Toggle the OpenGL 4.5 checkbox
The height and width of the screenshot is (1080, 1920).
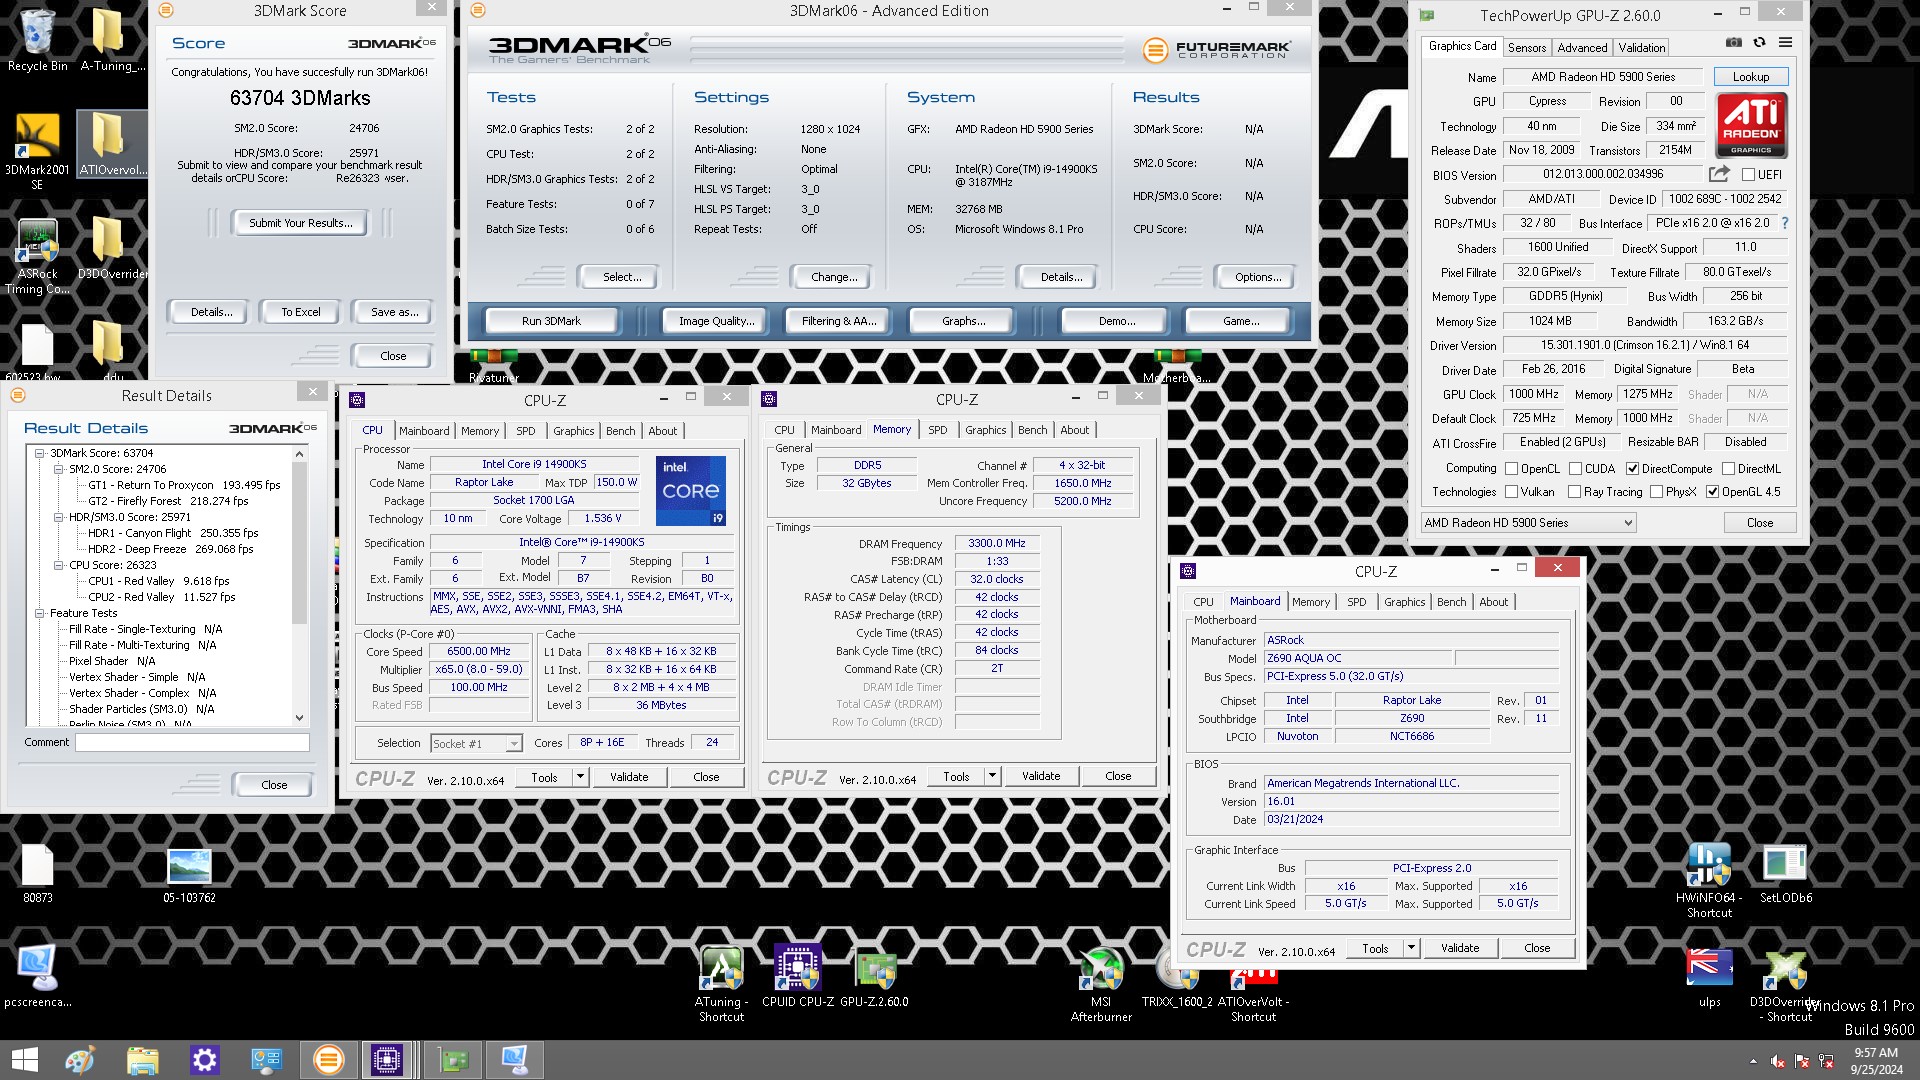(1712, 491)
